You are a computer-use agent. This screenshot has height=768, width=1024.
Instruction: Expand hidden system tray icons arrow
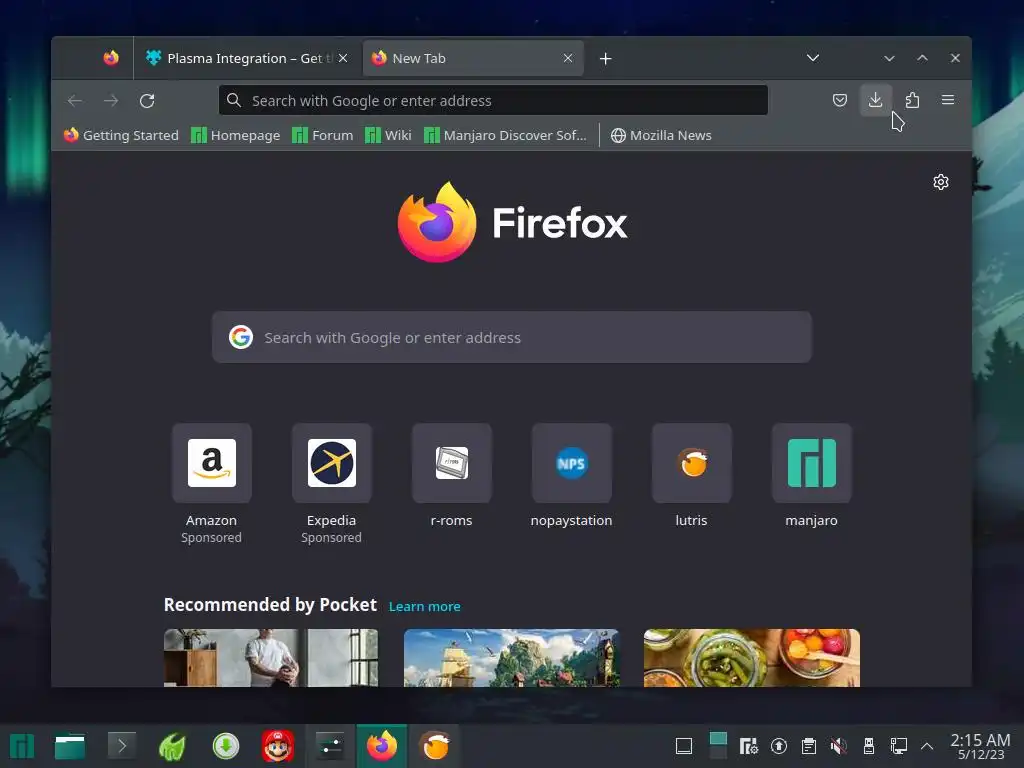[x=927, y=746]
